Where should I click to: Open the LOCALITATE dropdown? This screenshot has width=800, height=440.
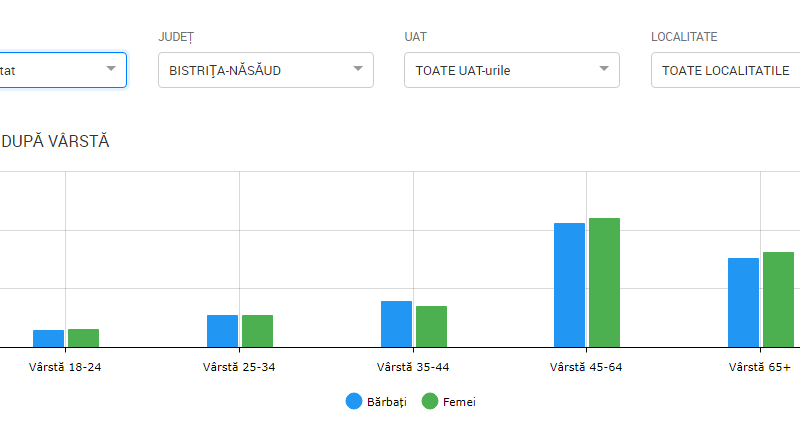[725, 70]
